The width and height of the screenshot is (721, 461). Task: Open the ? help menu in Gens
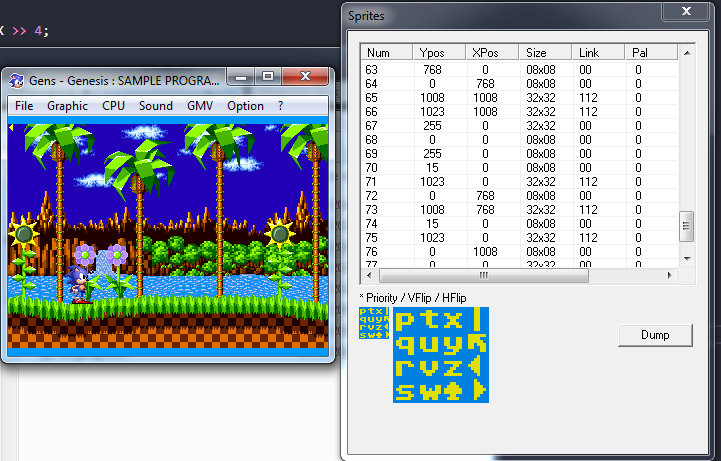(280, 106)
